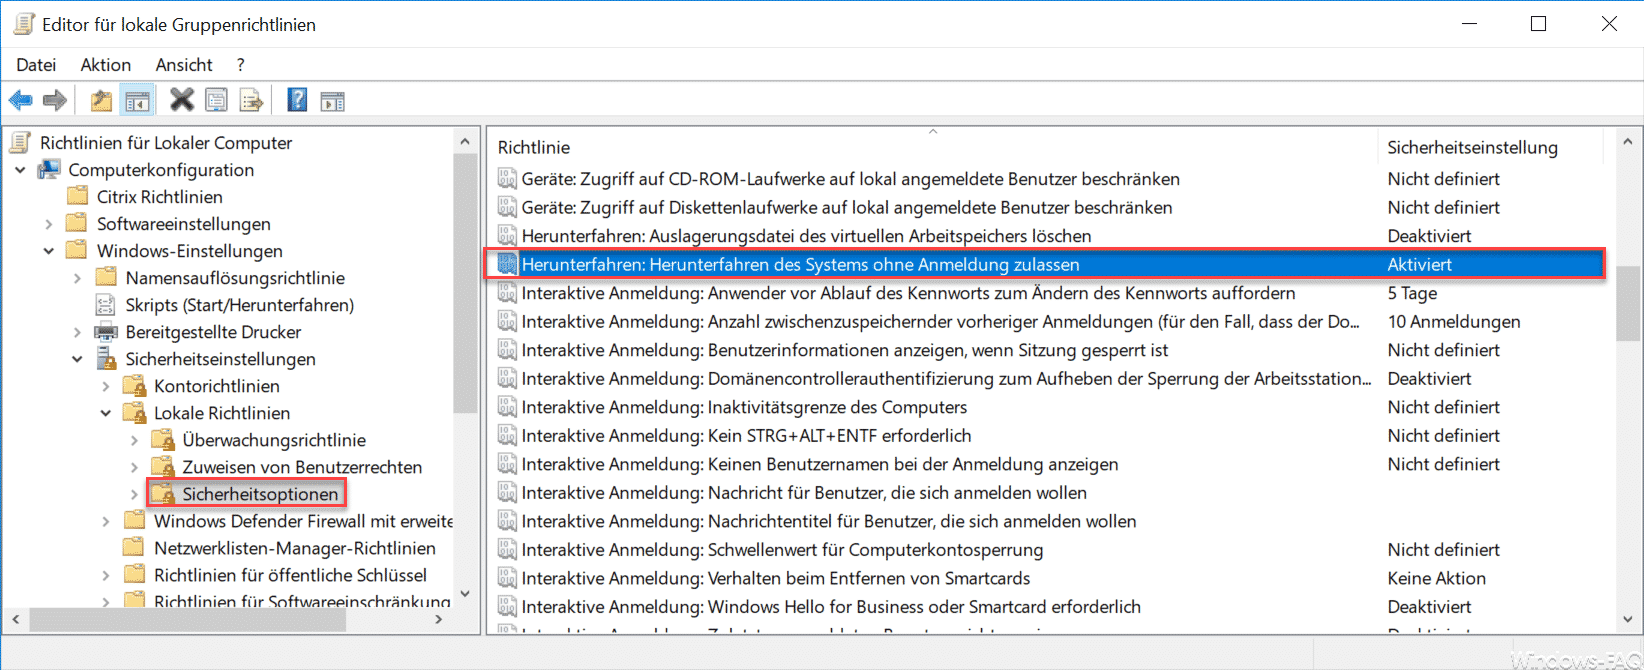The width and height of the screenshot is (1644, 670).
Task: Expand the Softwareeinstellungen node
Action: (48, 224)
